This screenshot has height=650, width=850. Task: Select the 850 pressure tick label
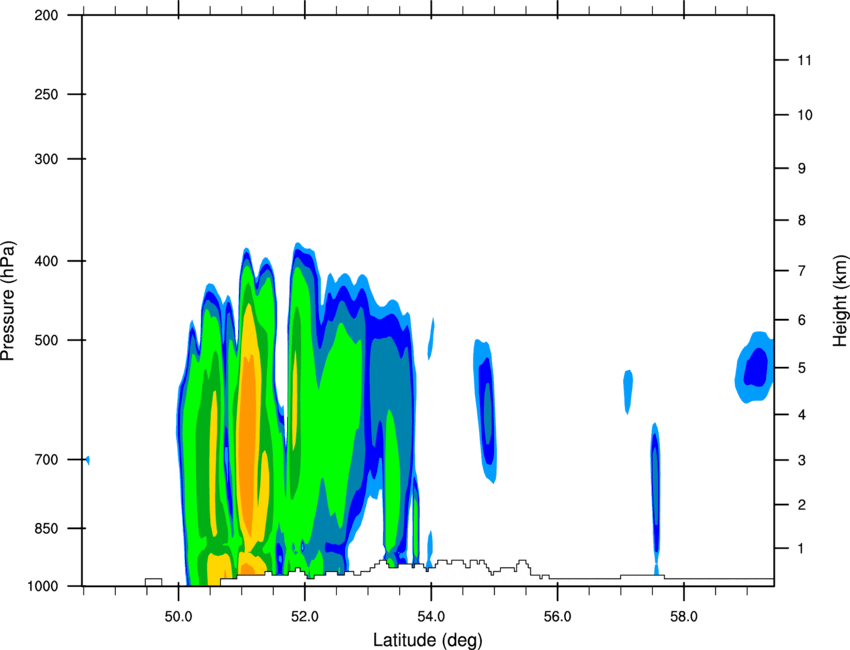(46, 528)
